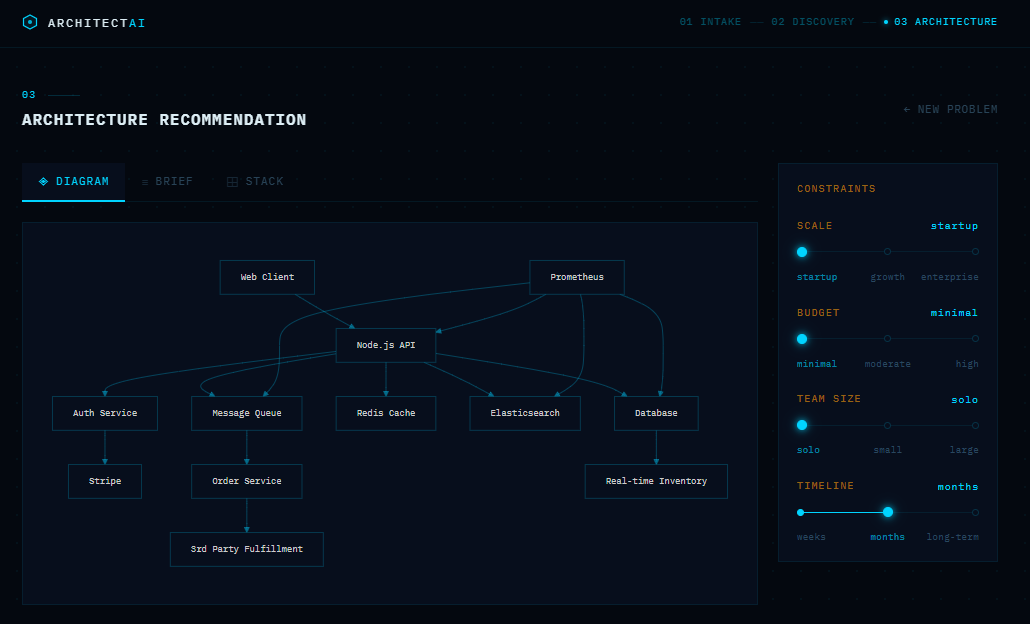
Task: Set Scale slider to enterprise
Action: point(975,252)
